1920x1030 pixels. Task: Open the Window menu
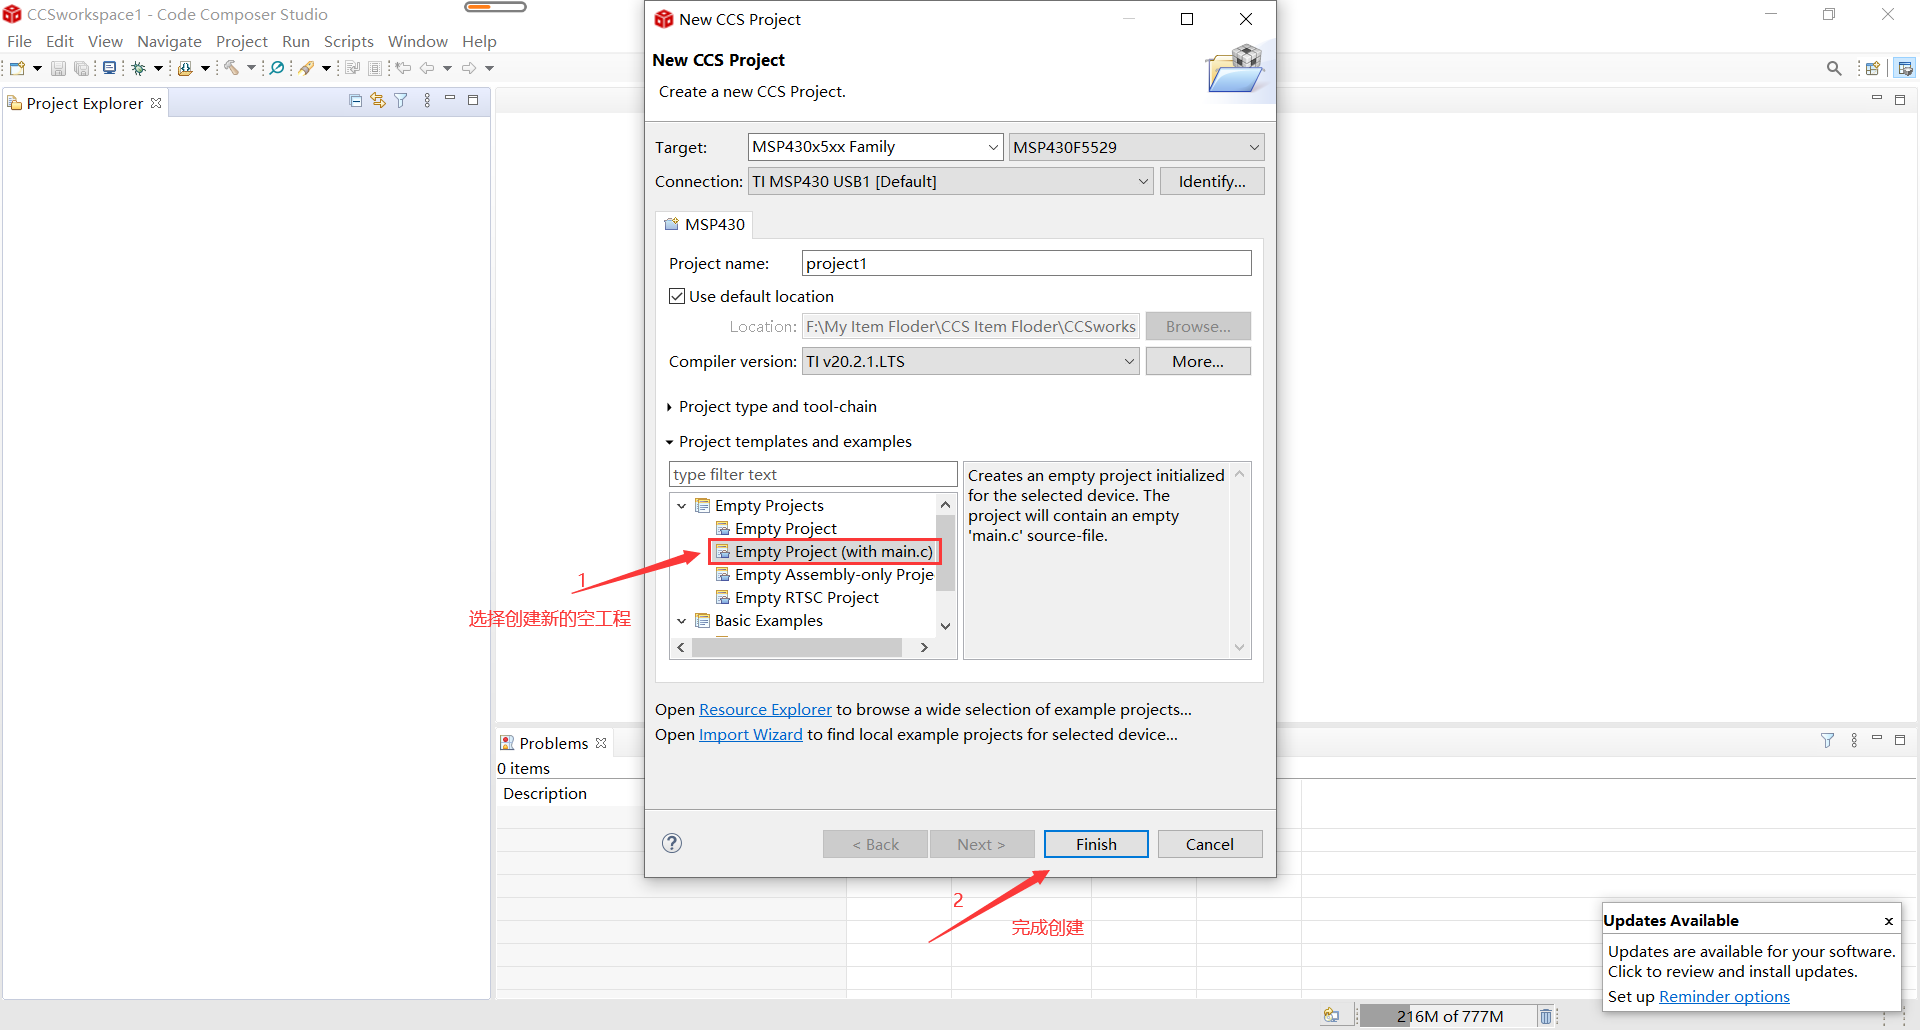point(418,41)
